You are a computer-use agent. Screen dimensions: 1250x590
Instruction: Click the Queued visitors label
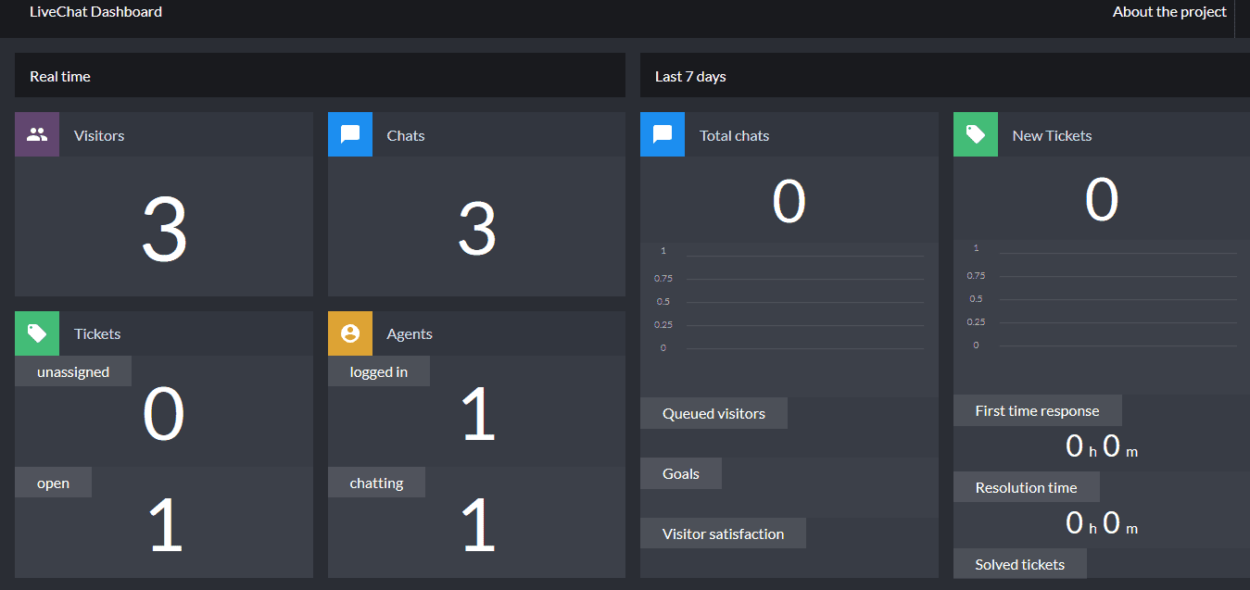pos(714,413)
